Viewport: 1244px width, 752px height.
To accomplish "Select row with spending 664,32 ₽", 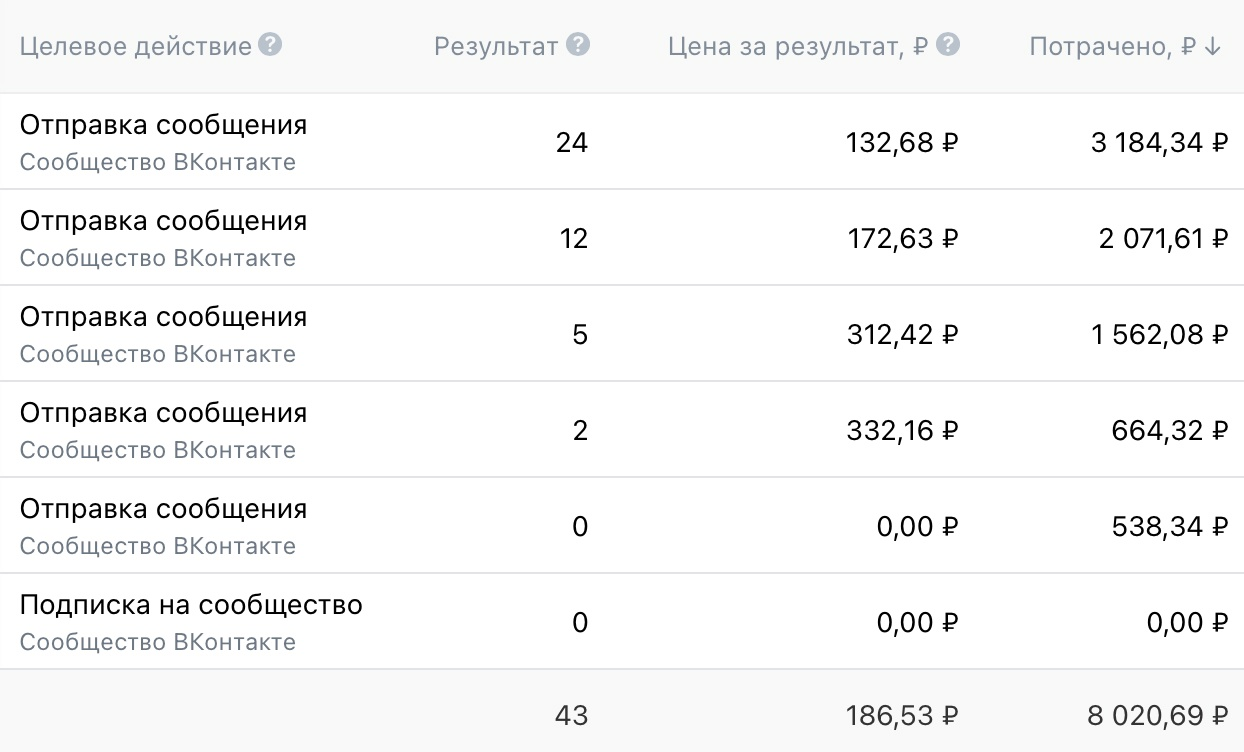I will 622,430.
